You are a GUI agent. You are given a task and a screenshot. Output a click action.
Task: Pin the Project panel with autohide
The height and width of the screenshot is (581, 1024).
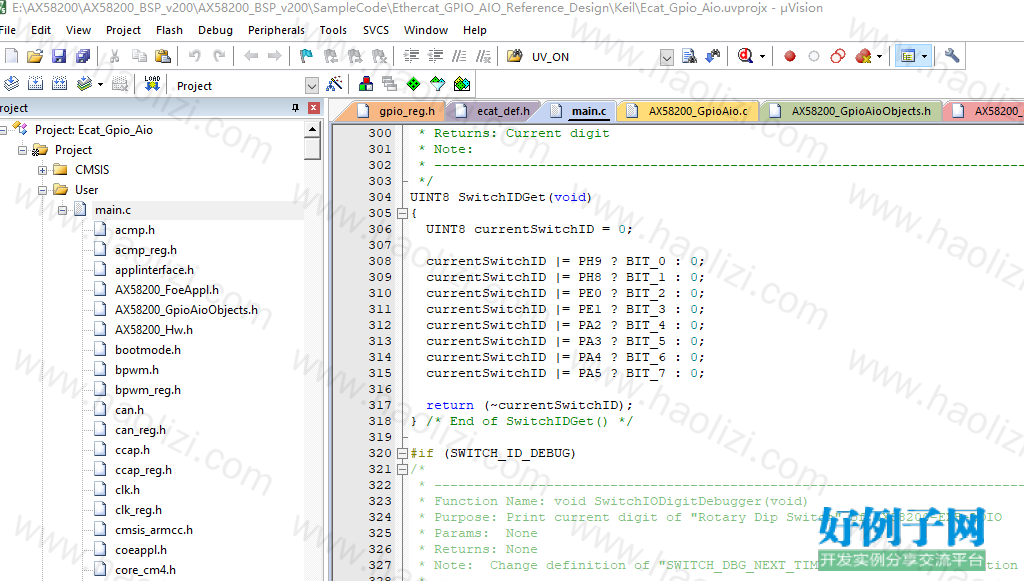coord(295,108)
